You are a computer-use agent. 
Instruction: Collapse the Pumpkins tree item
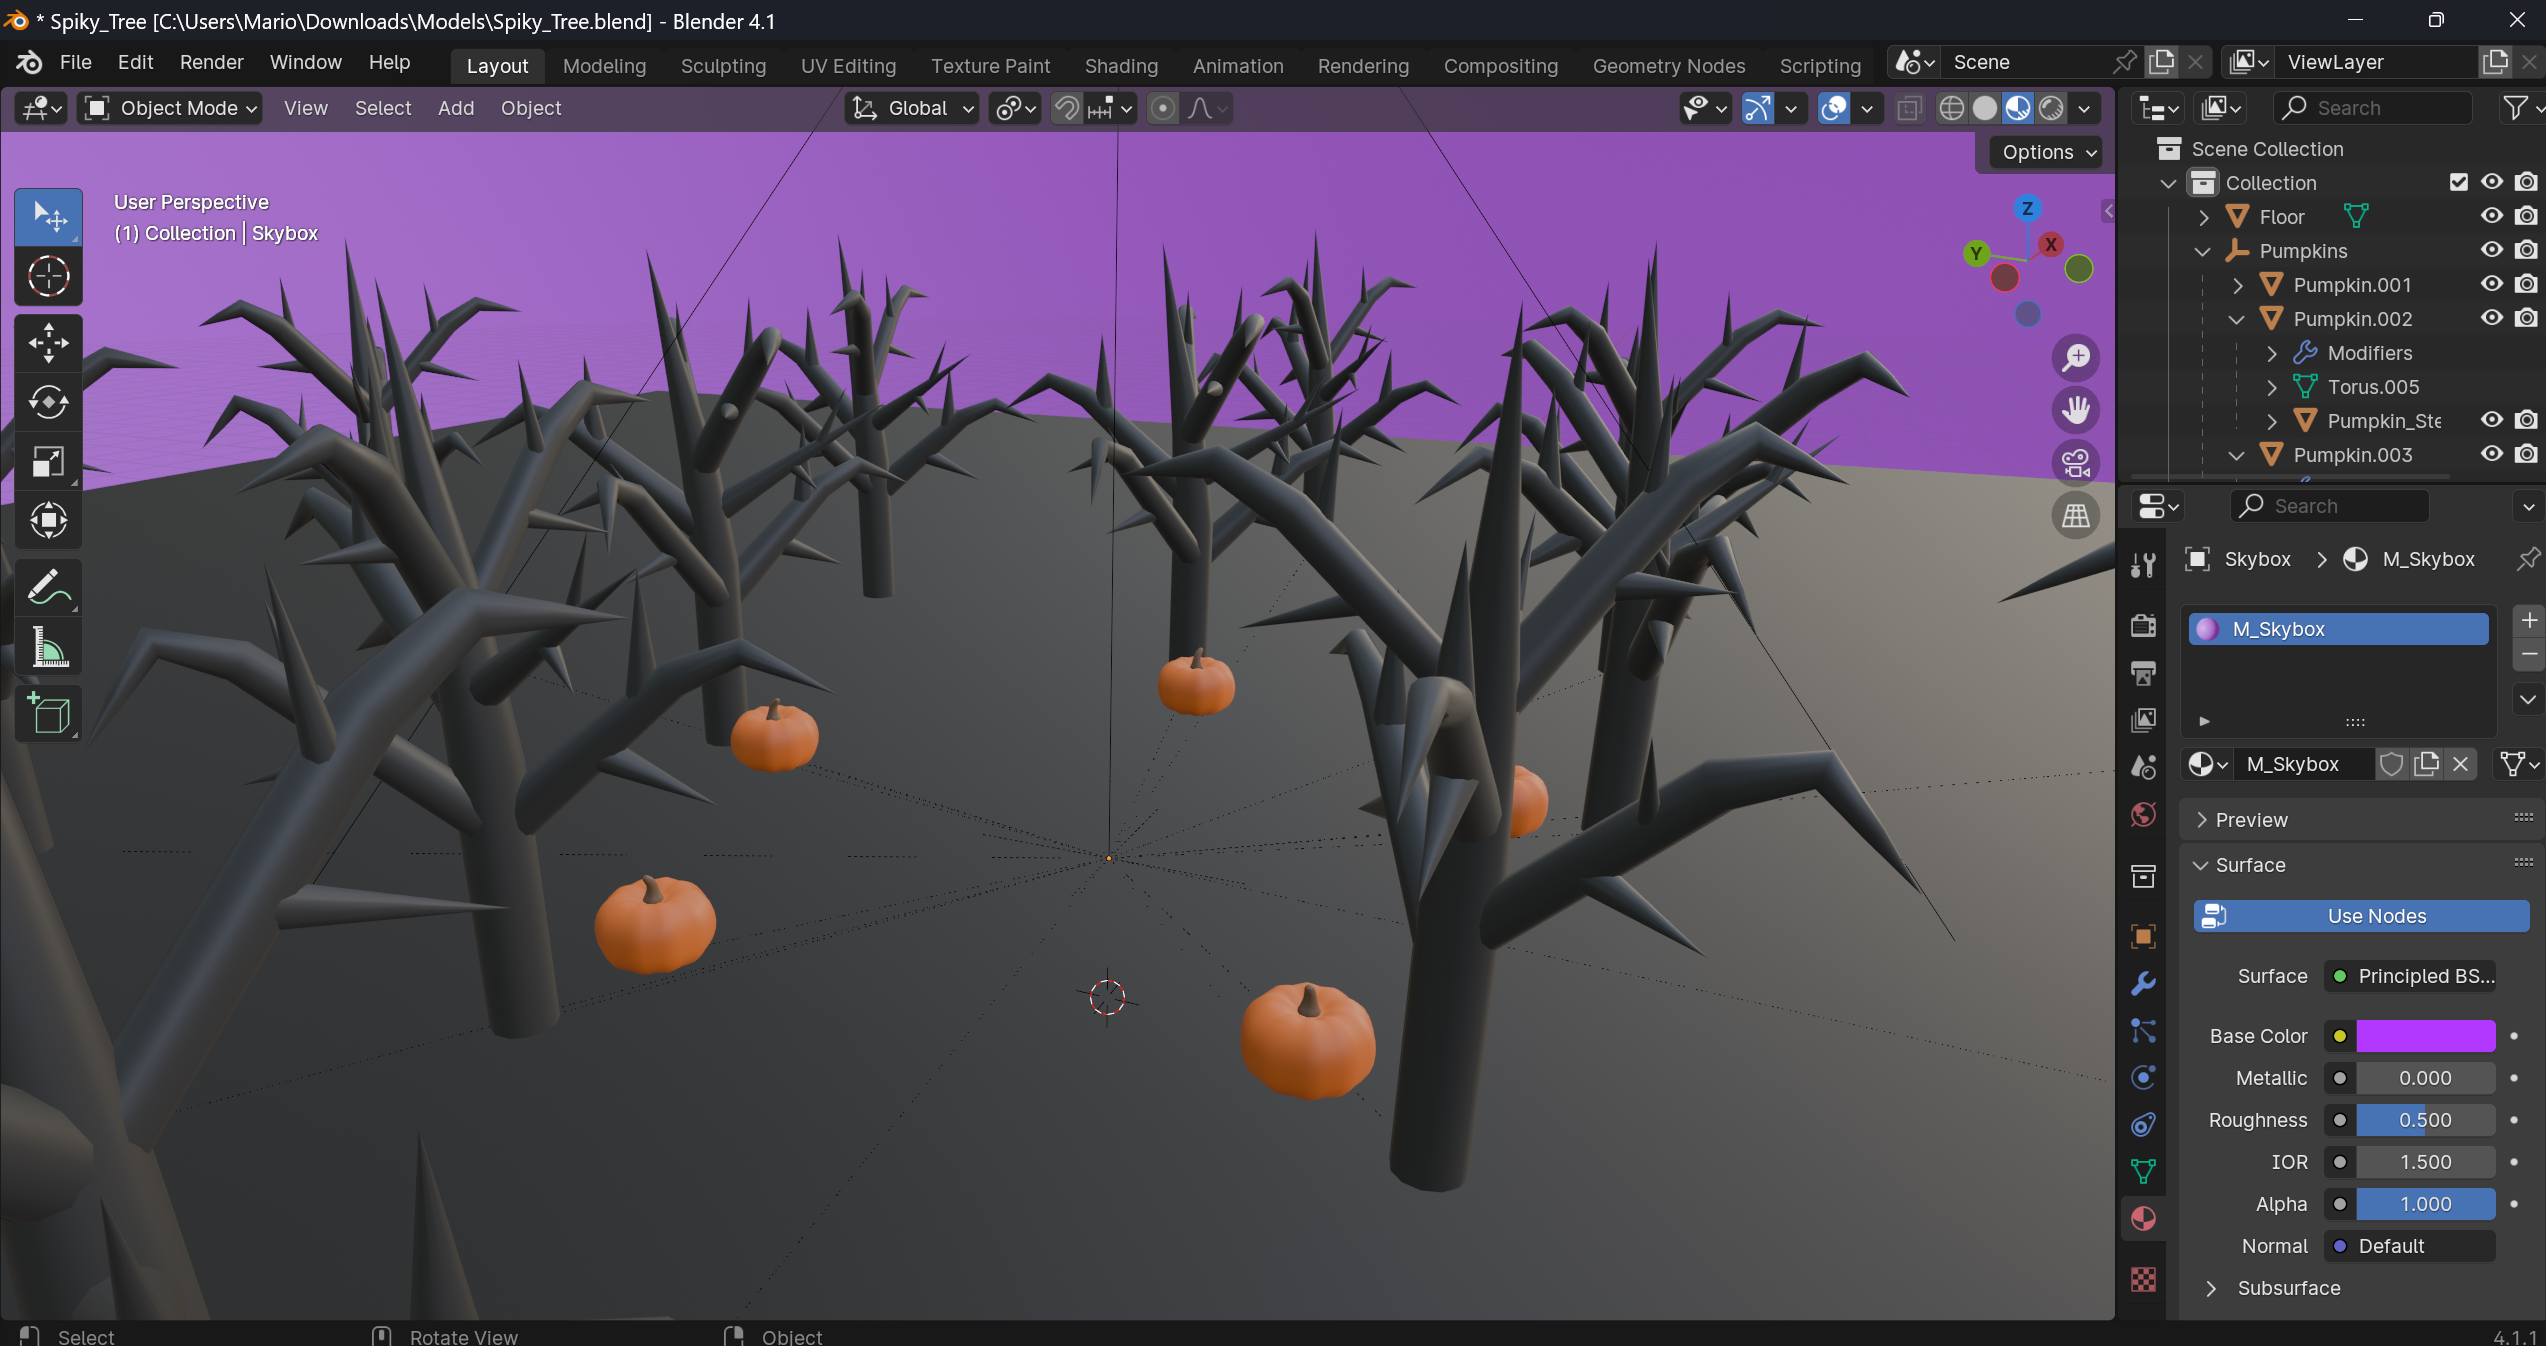(2202, 251)
